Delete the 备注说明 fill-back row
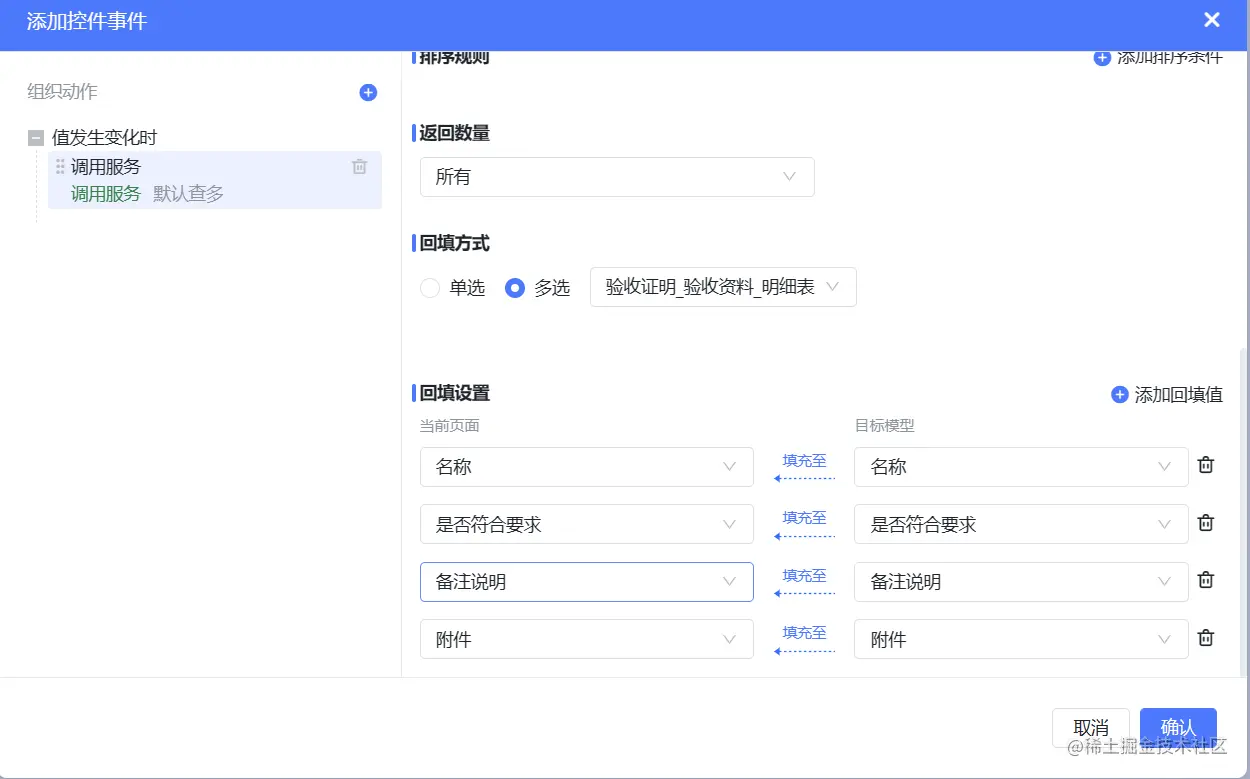 [1206, 580]
